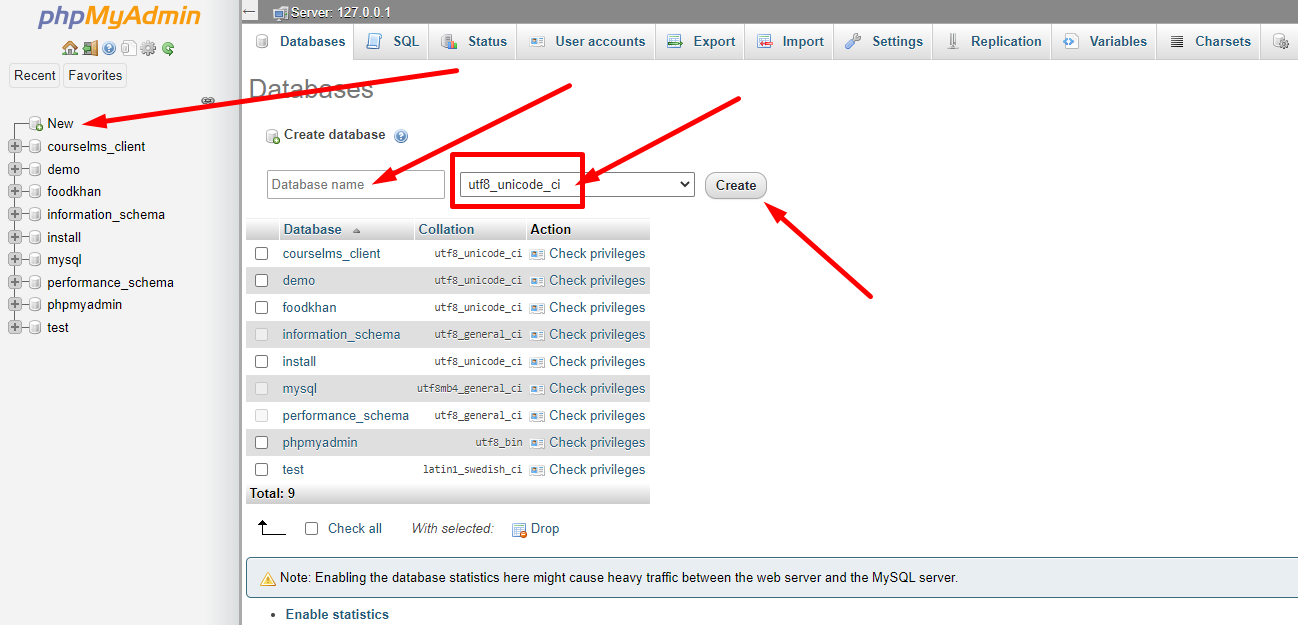The image size is (1298, 625).
Task: Open Create database help icon
Action: (401, 136)
